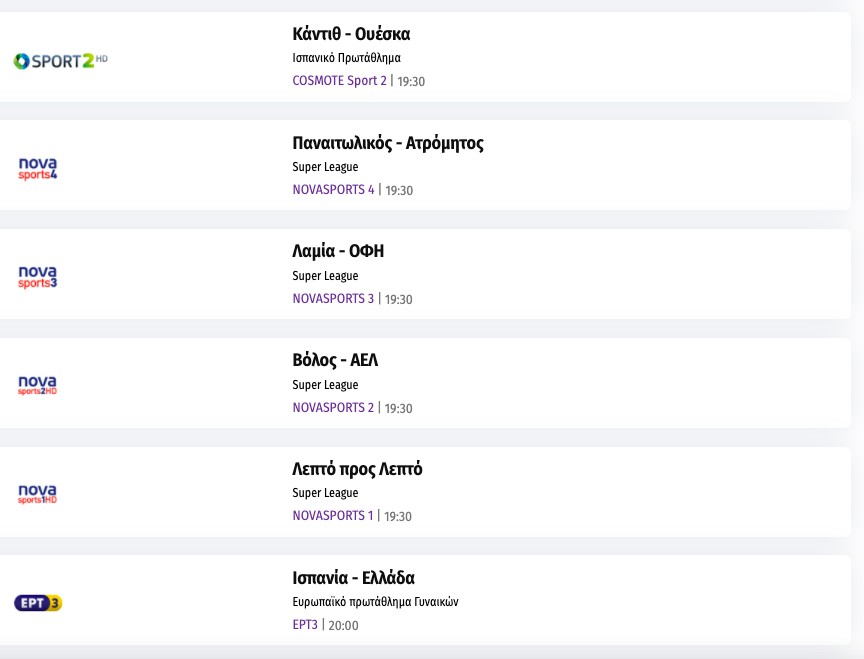Open the NOVASPORTS 4 channel link

(x=333, y=190)
